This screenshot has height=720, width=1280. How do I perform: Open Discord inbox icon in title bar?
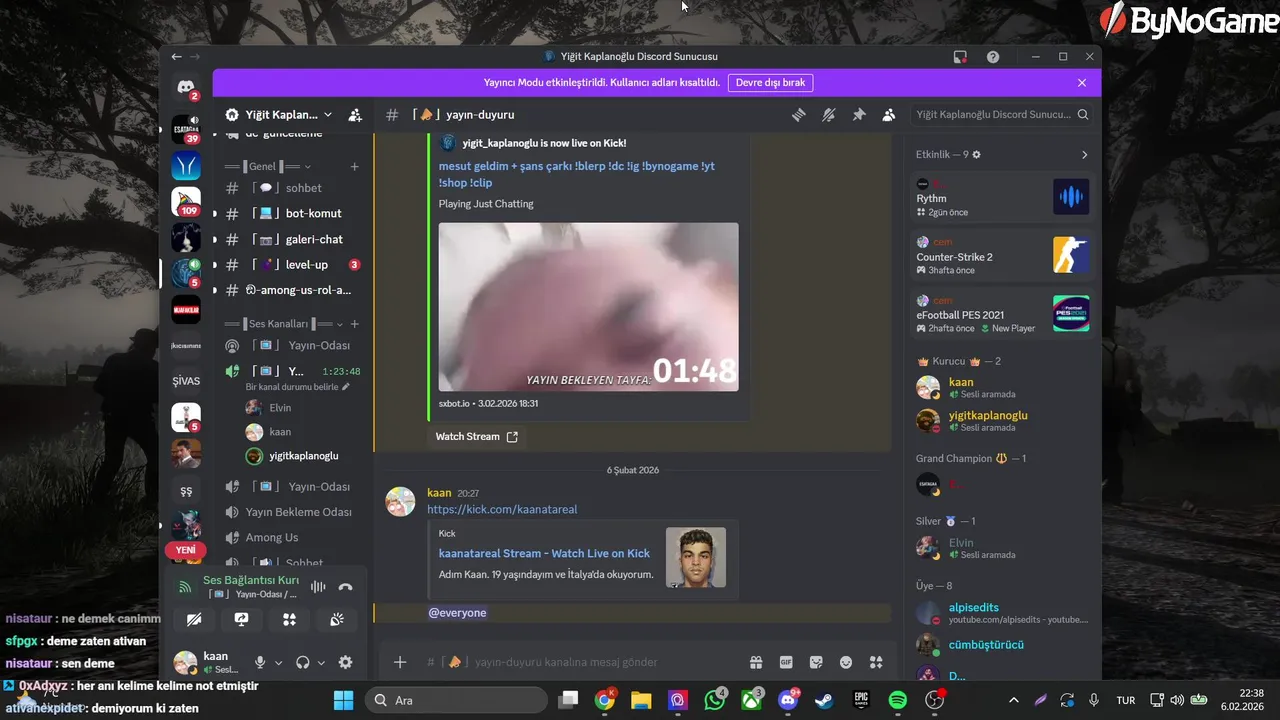960,57
